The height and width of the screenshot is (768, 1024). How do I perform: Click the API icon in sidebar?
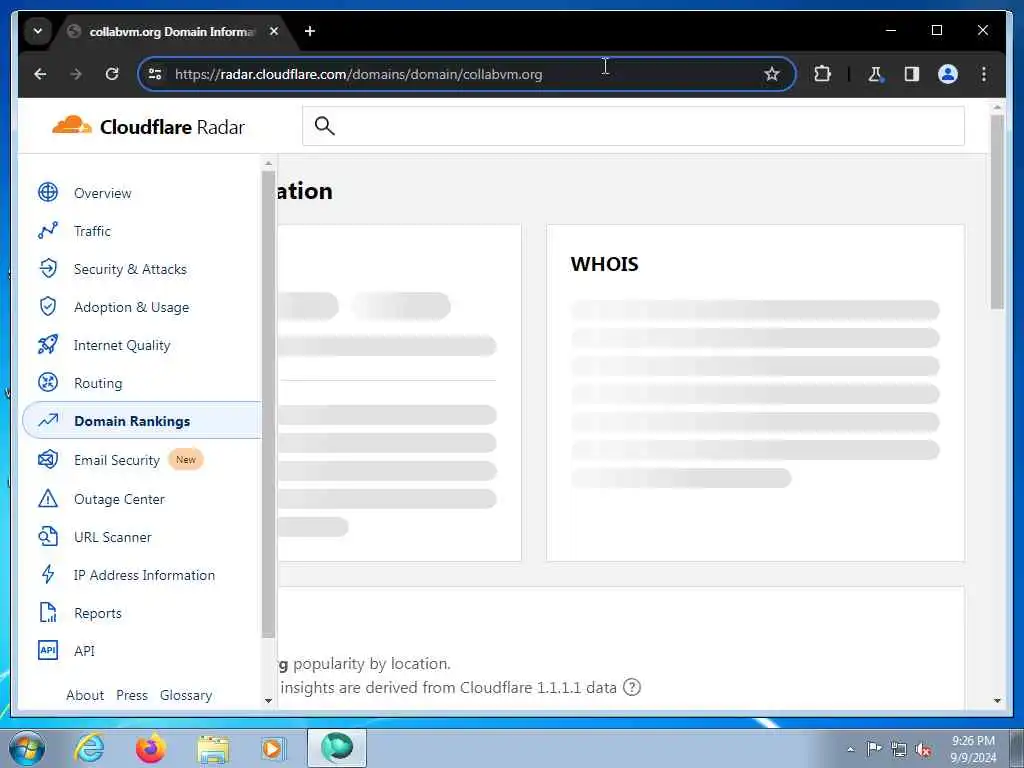[x=48, y=650]
